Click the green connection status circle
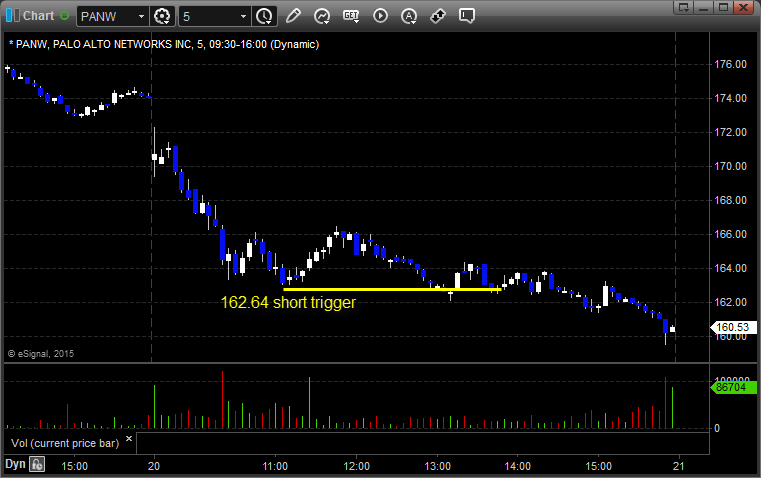This screenshot has height=478, width=761. (65, 16)
